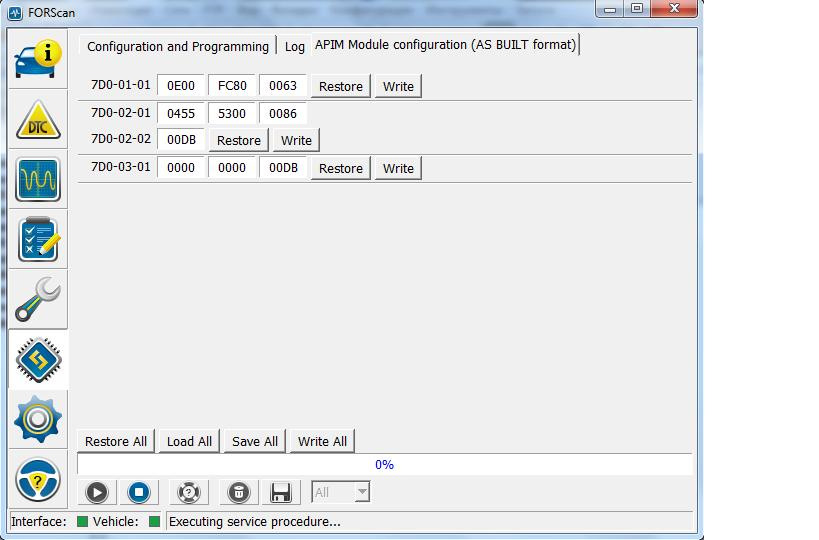Click the Load All button
819x540 pixels.
coord(189,441)
